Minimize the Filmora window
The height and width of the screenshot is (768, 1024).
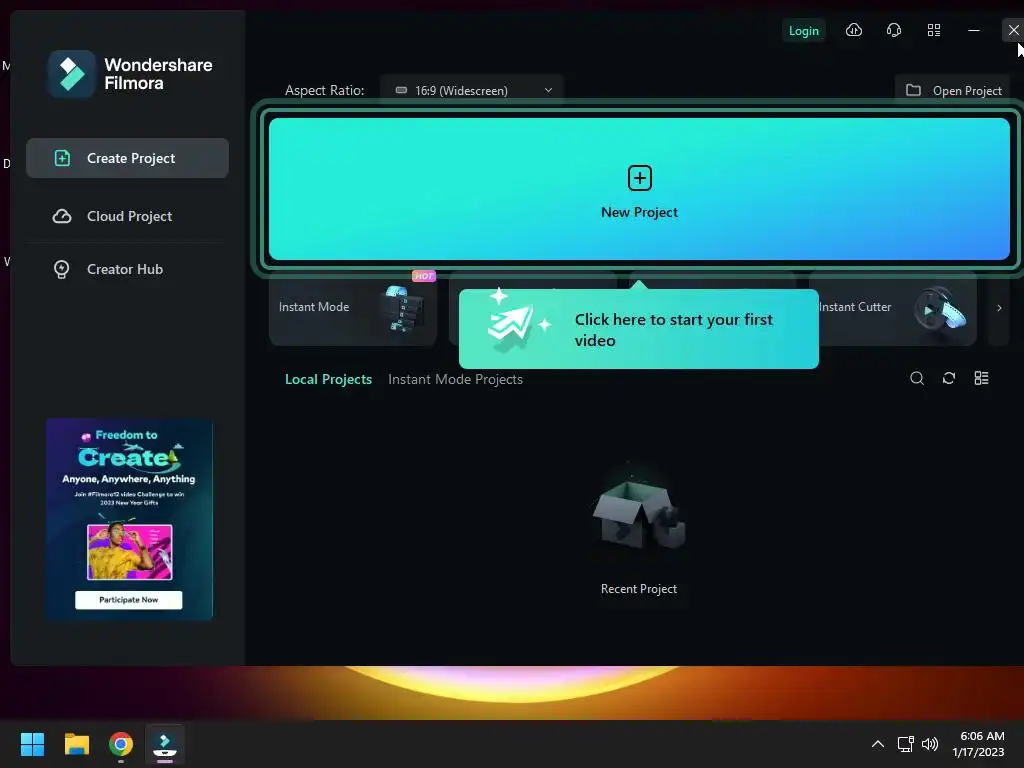pos(974,30)
